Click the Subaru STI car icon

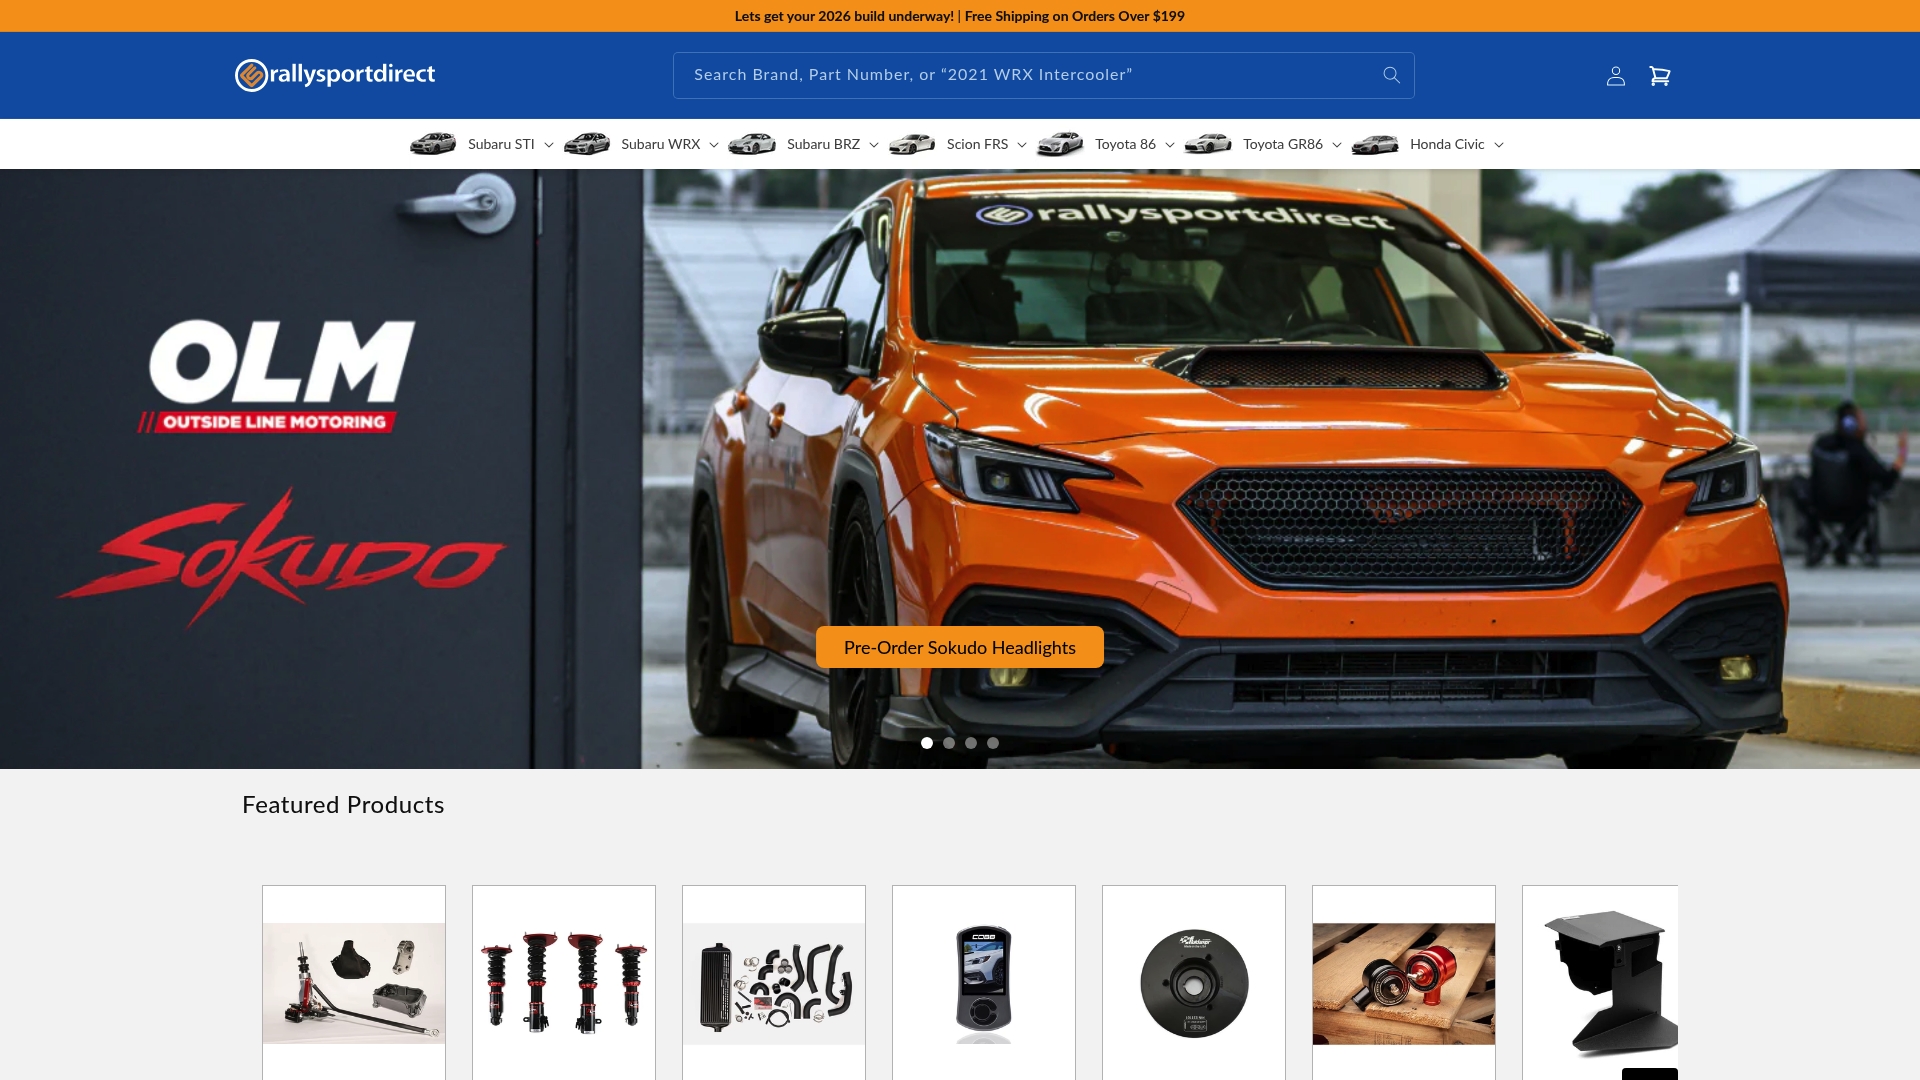(x=433, y=144)
